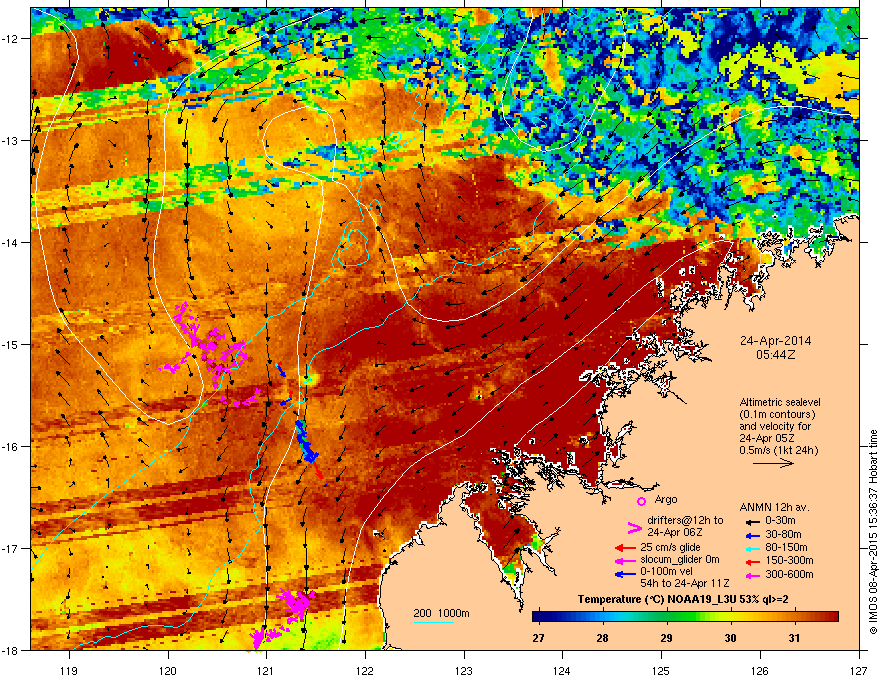Image resolution: width=880 pixels, height=680 pixels.
Task: Click the 119 longitude axis label
Action: coord(69,670)
